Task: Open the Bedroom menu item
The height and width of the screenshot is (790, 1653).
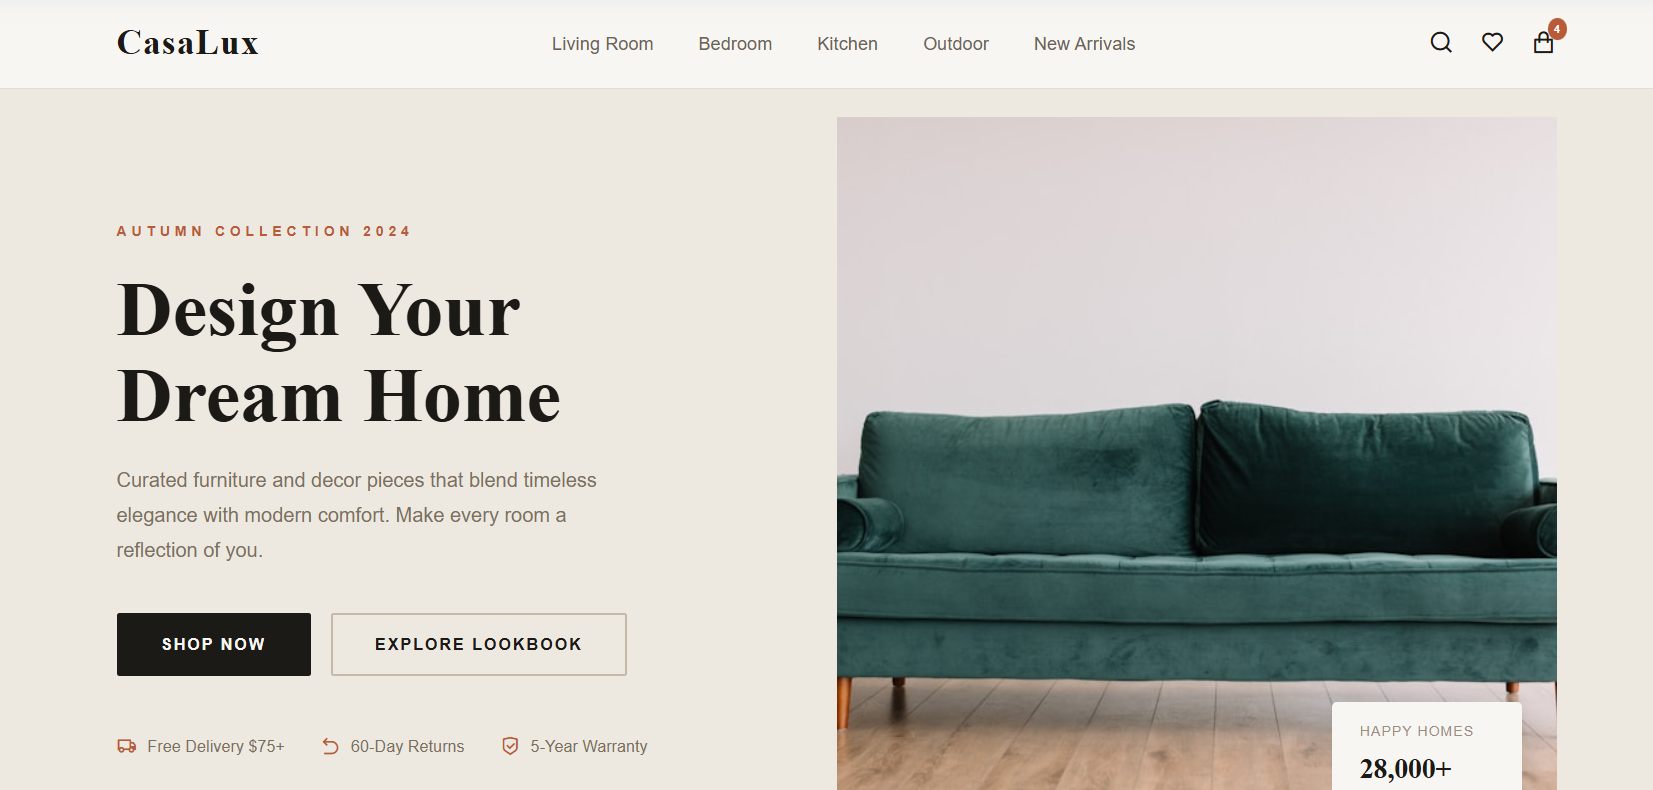Action: coord(735,44)
